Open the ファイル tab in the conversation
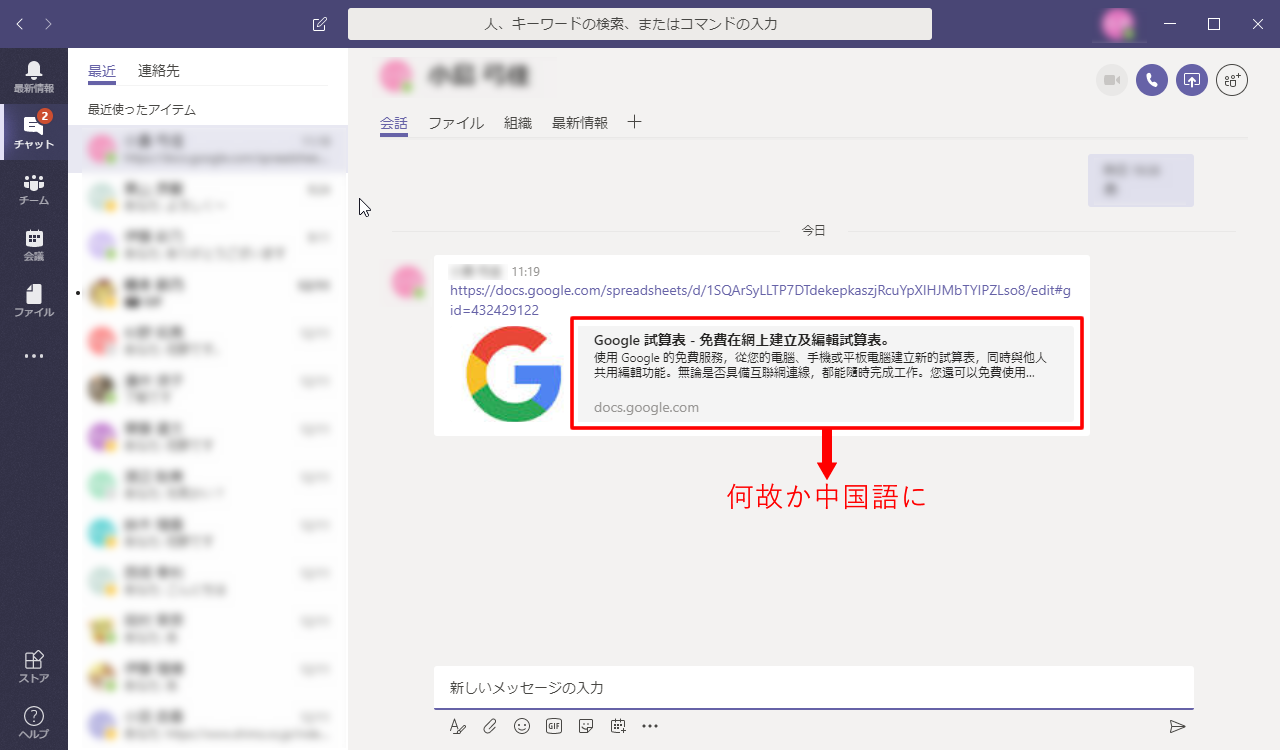 coord(456,122)
